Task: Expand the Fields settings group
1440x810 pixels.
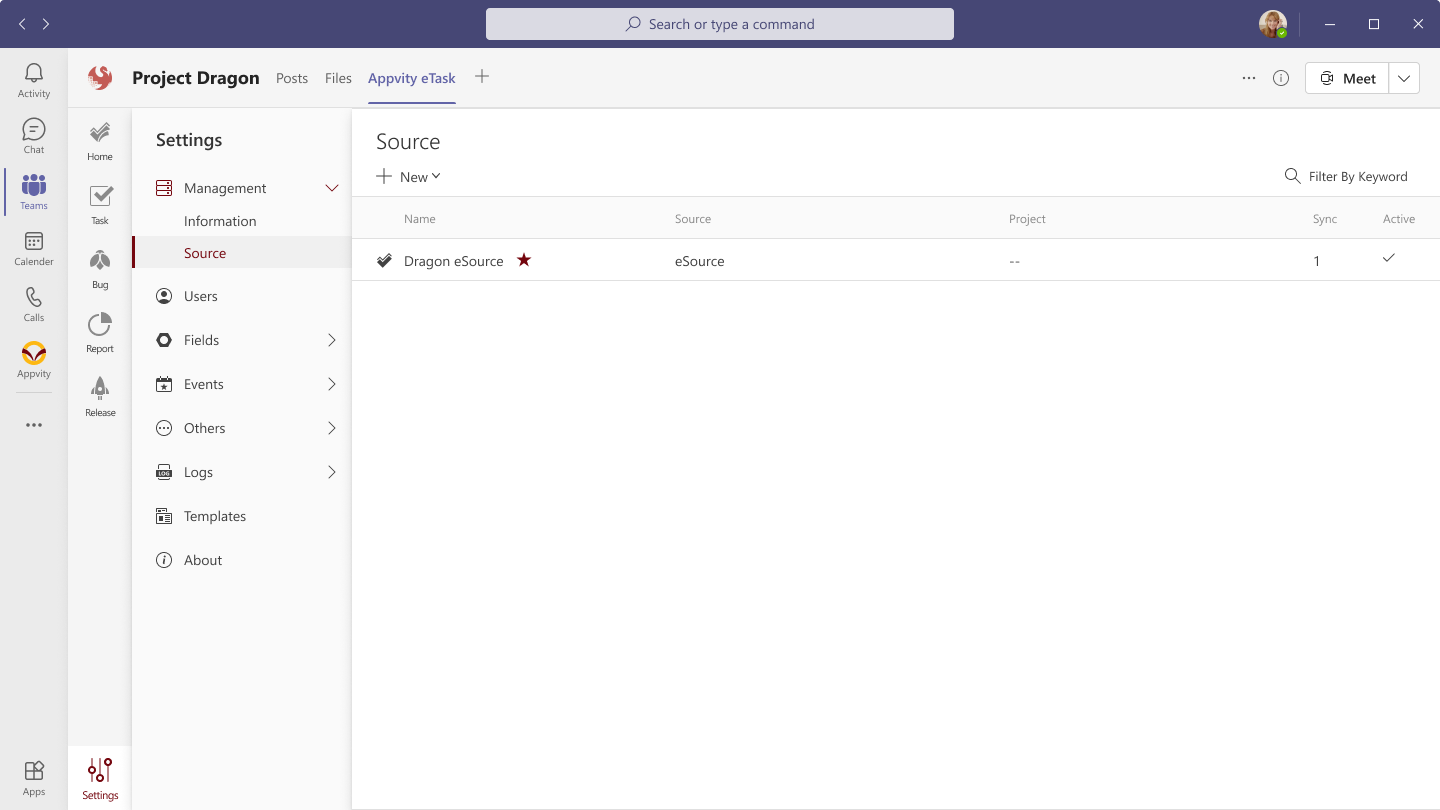Action: click(x=332, y=340)
